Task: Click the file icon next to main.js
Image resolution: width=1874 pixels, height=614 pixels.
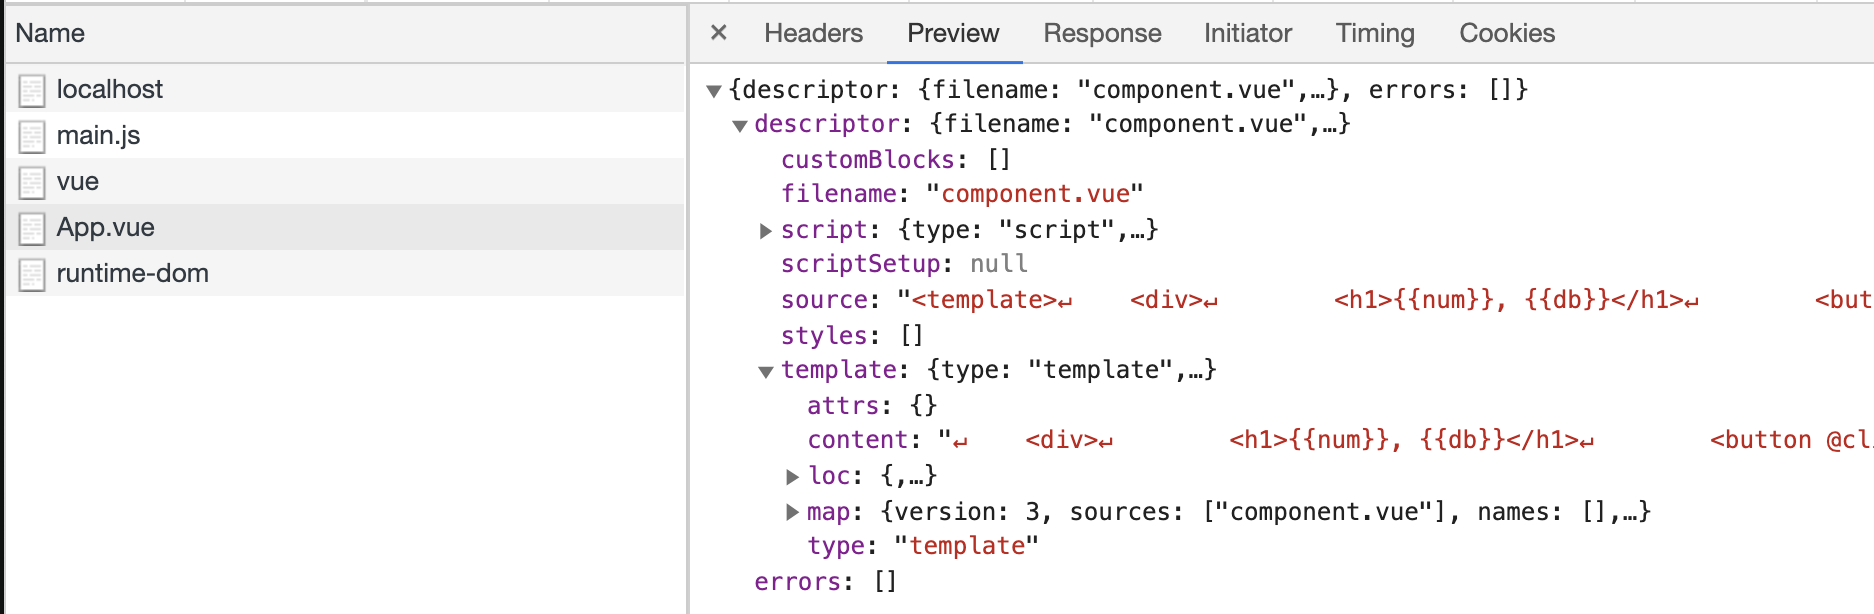Action: 32,136
